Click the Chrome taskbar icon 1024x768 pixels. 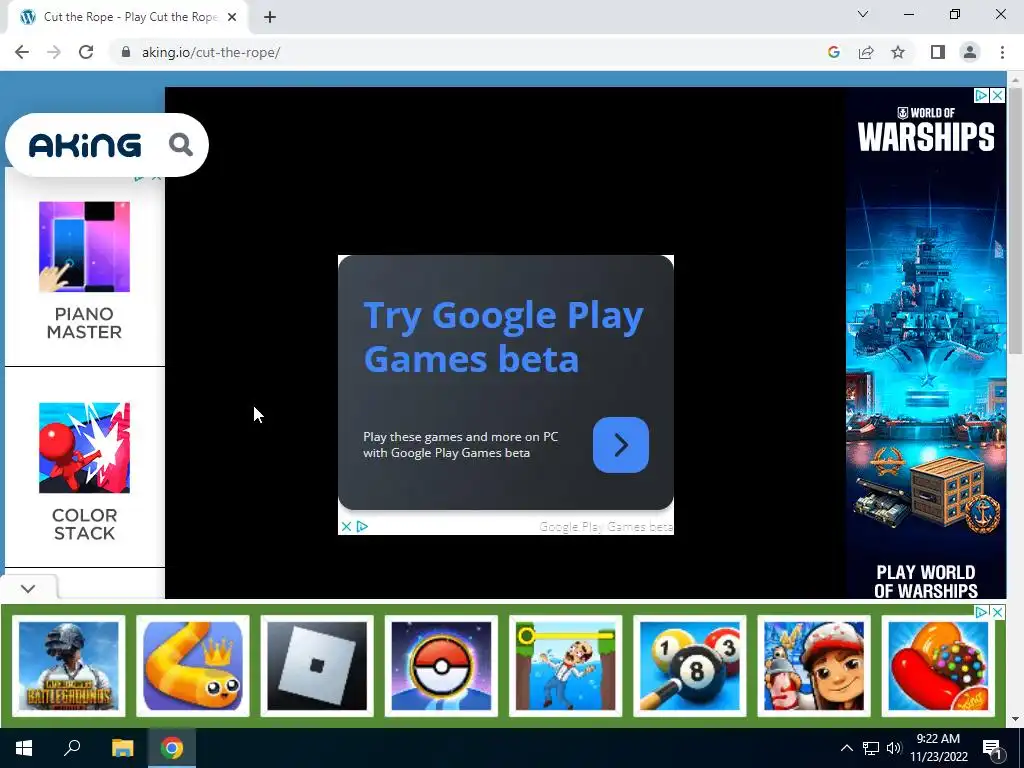pos(172,748)
